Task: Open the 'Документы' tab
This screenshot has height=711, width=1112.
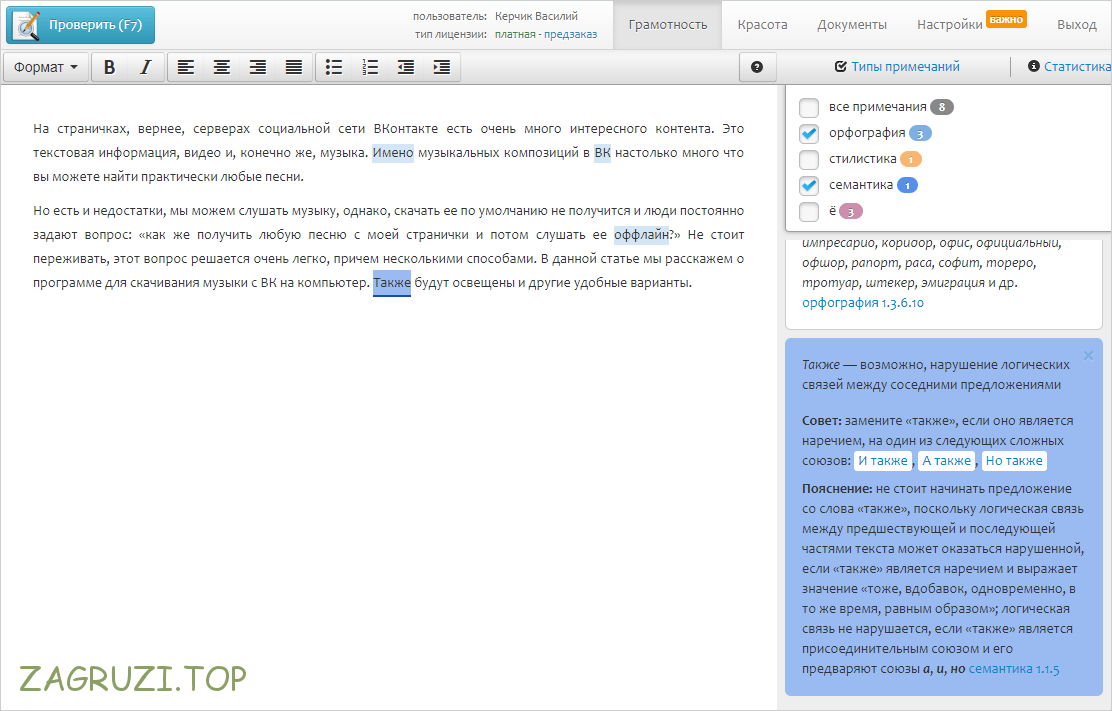Action: 851,25
